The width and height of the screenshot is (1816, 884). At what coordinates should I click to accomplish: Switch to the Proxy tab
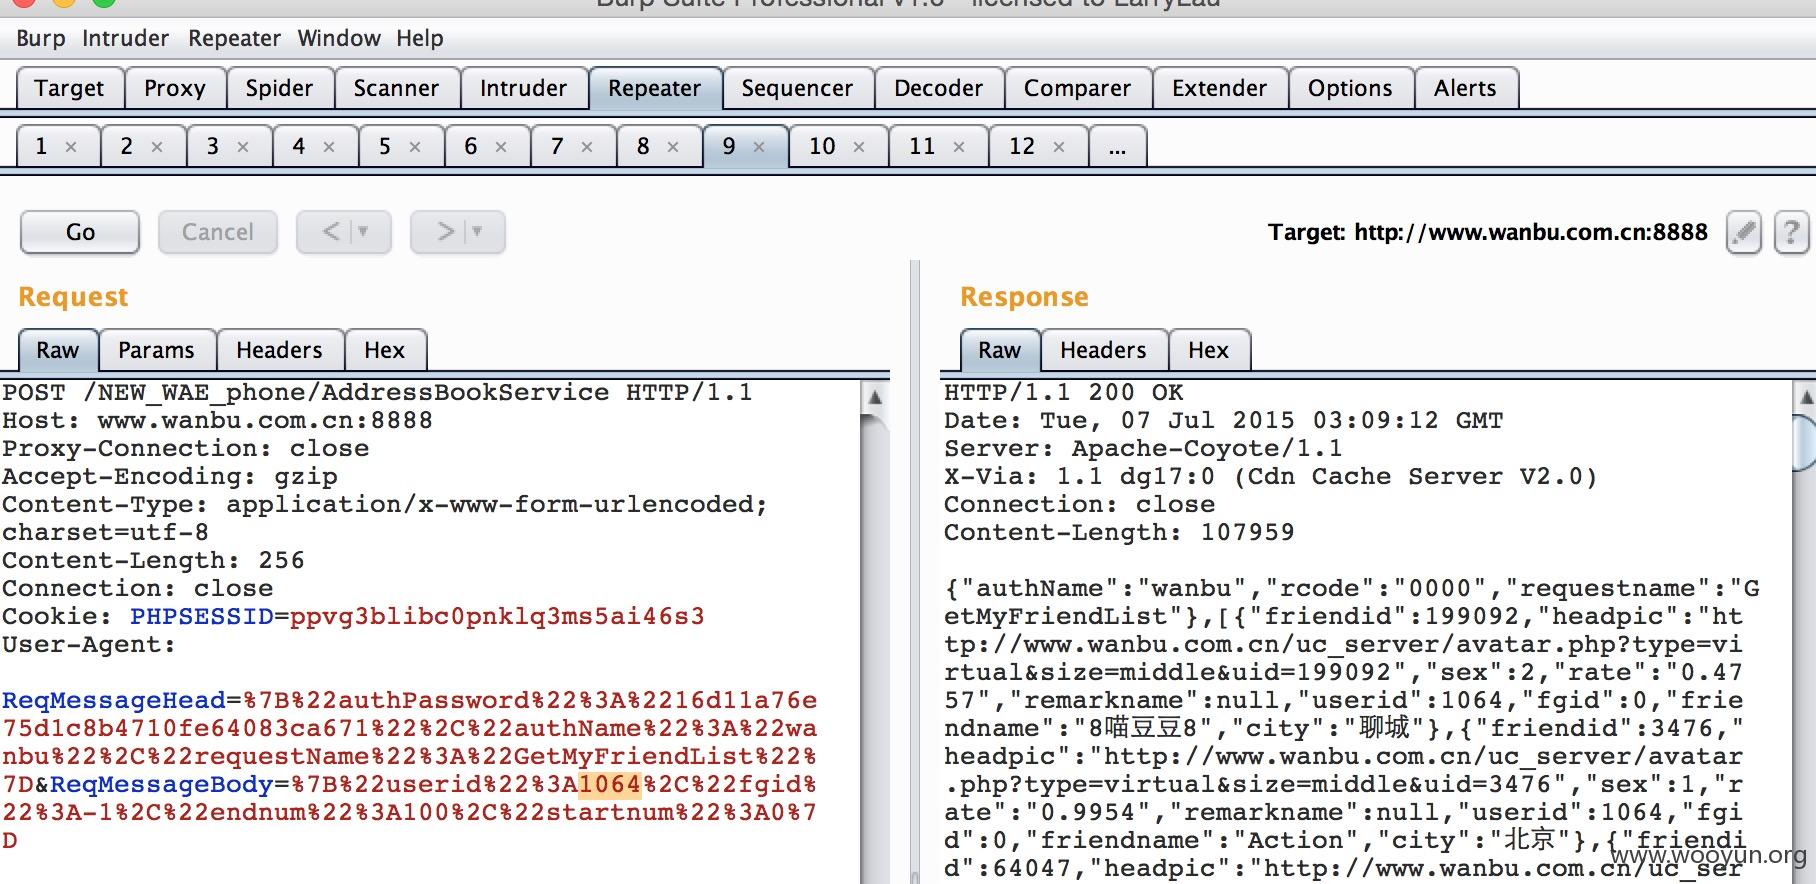coord(175,88)
